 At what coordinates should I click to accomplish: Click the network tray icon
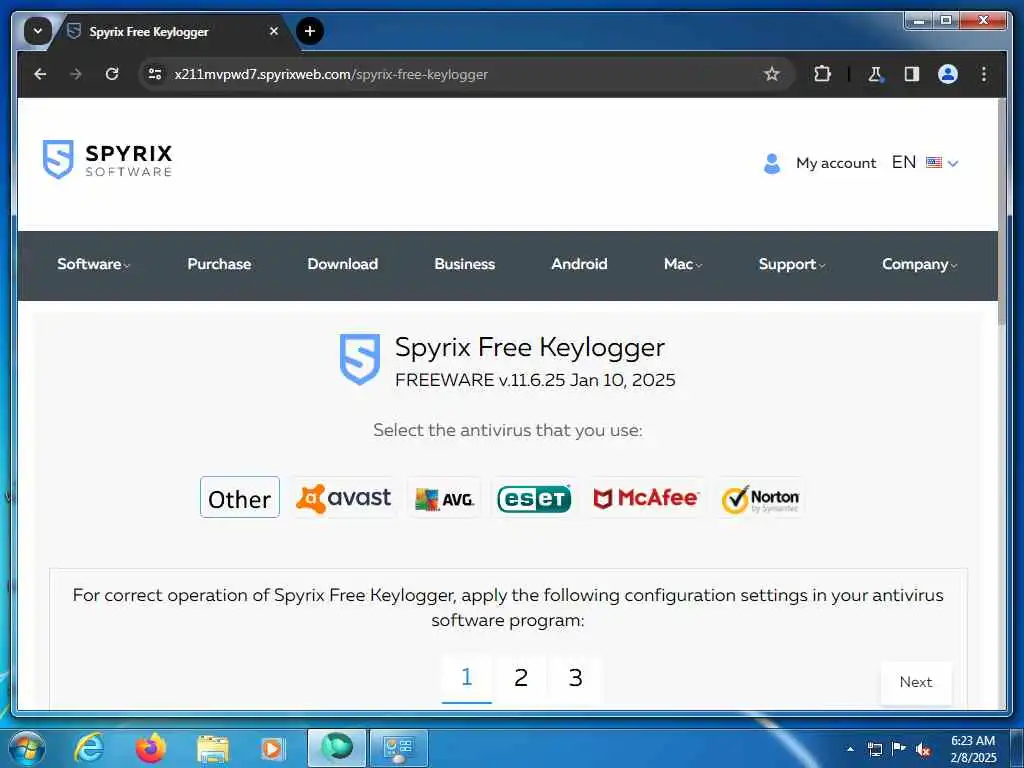point(874,749)
